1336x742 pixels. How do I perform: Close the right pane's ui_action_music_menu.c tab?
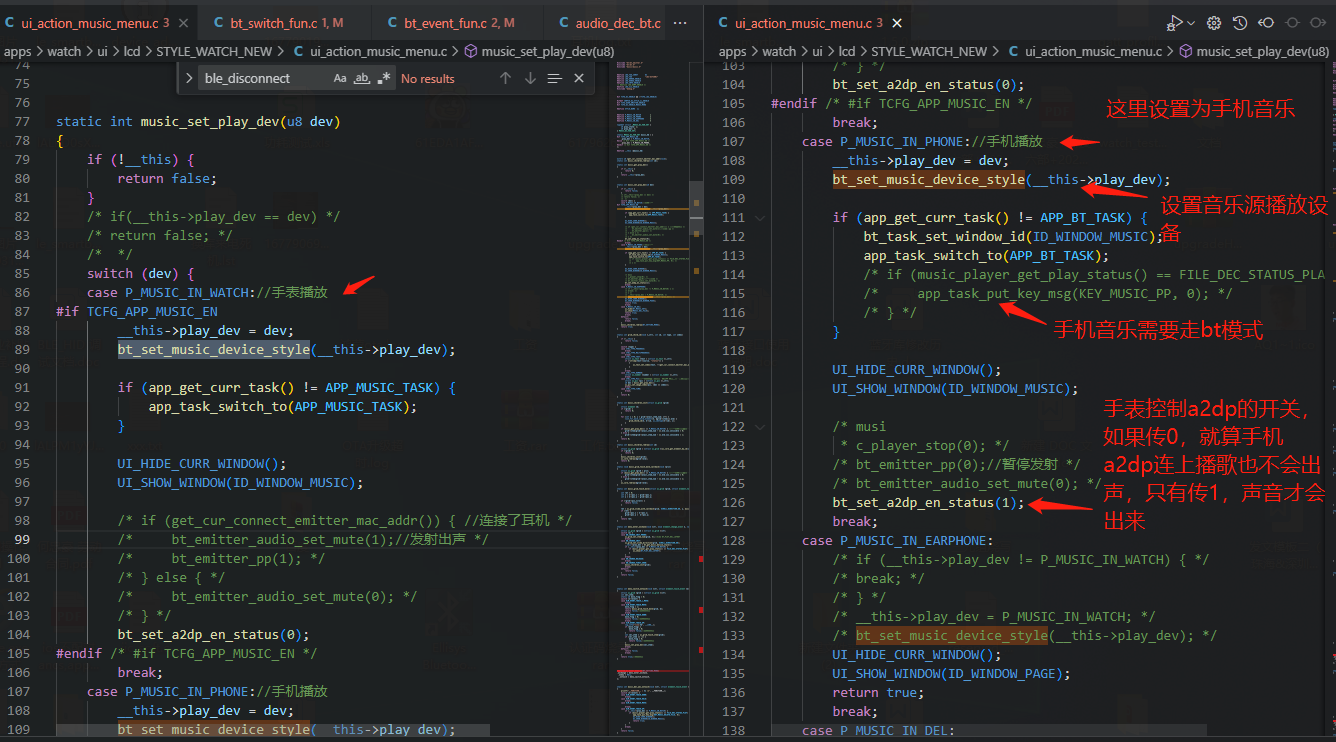click(x=896, y=22)
